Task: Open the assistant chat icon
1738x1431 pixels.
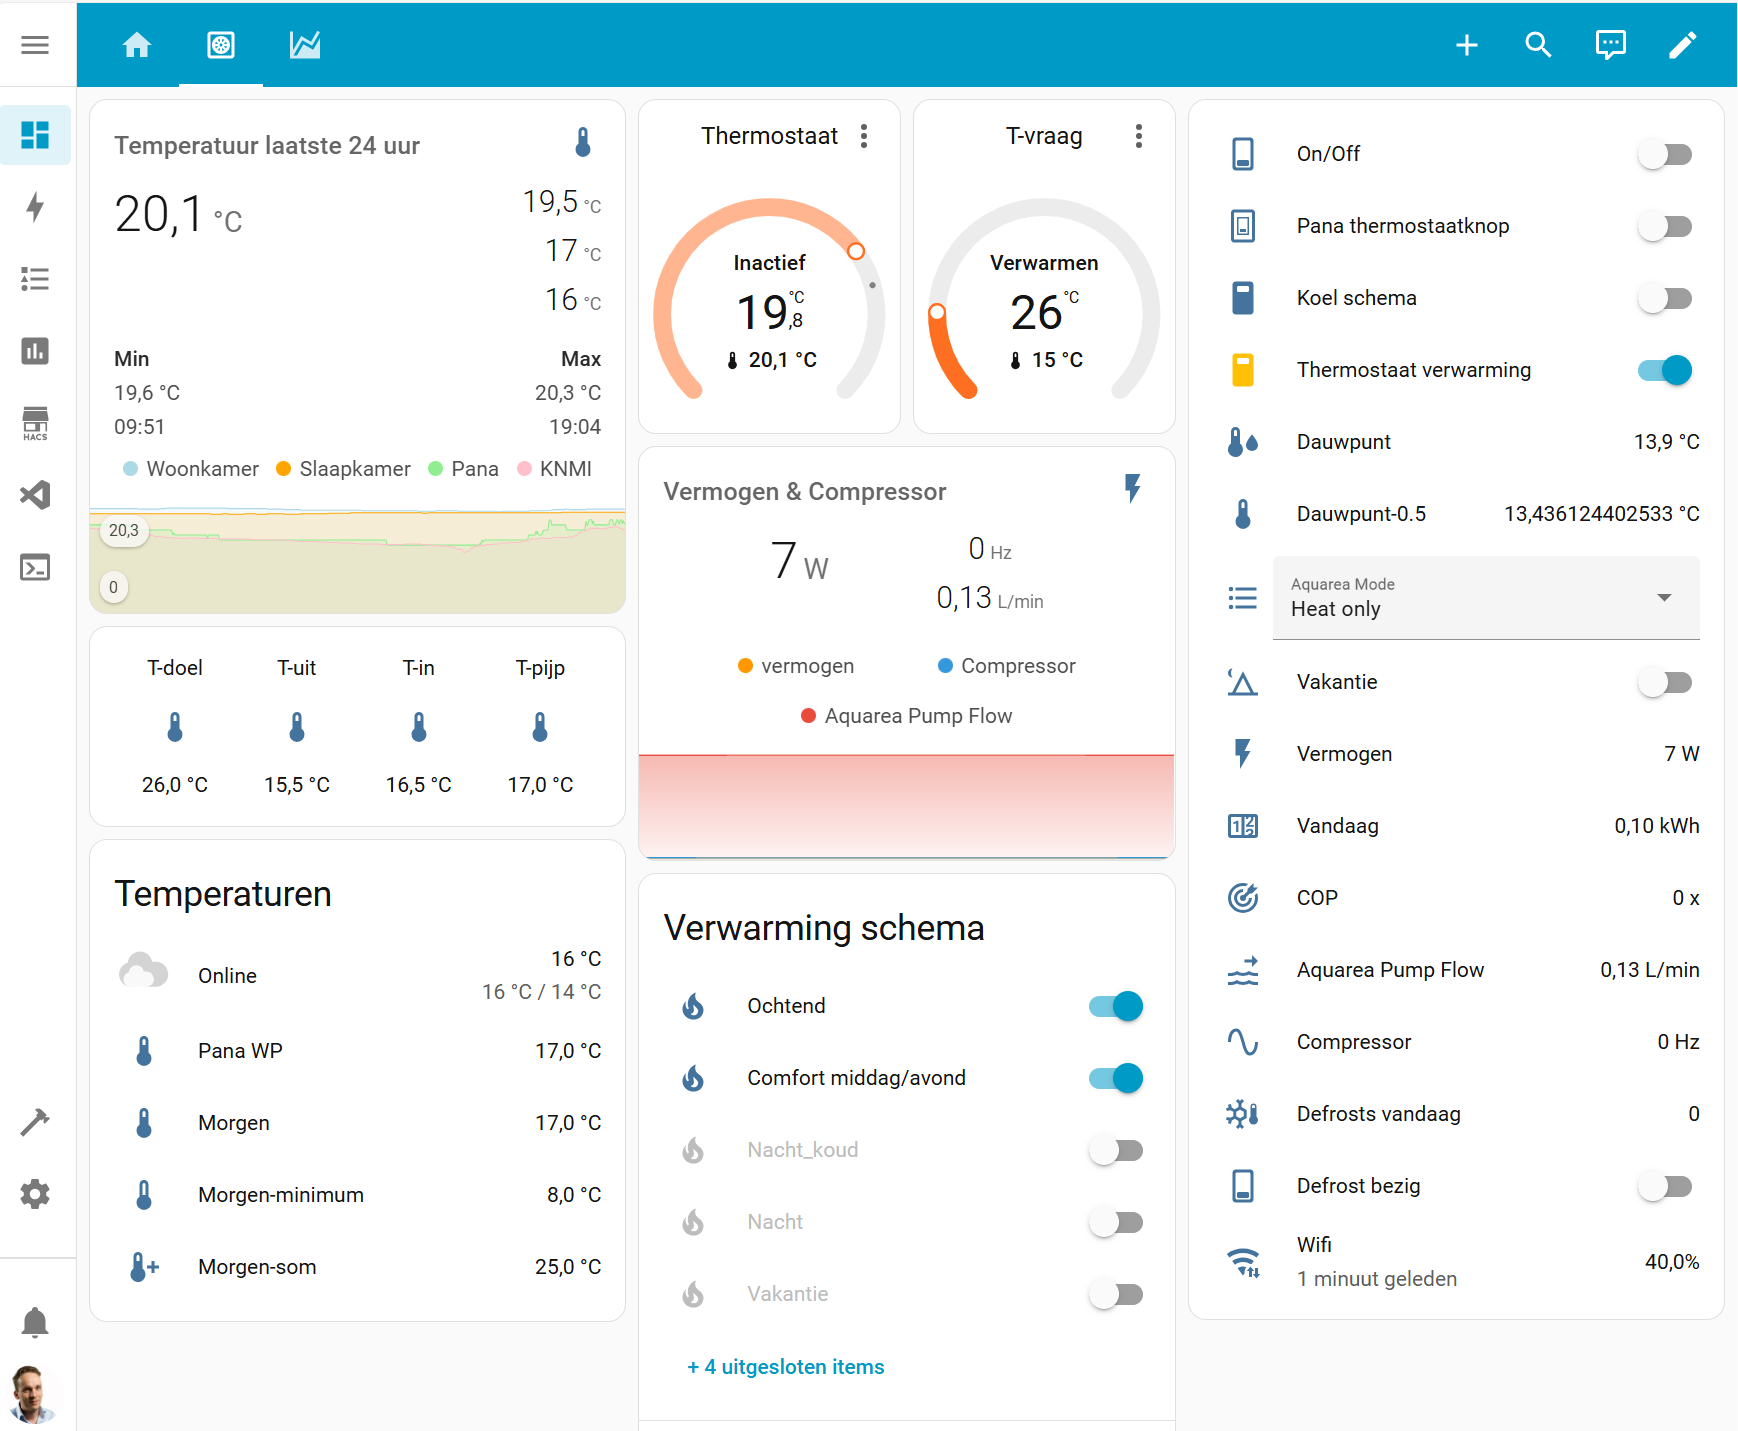Action: tap(1610, 45)
